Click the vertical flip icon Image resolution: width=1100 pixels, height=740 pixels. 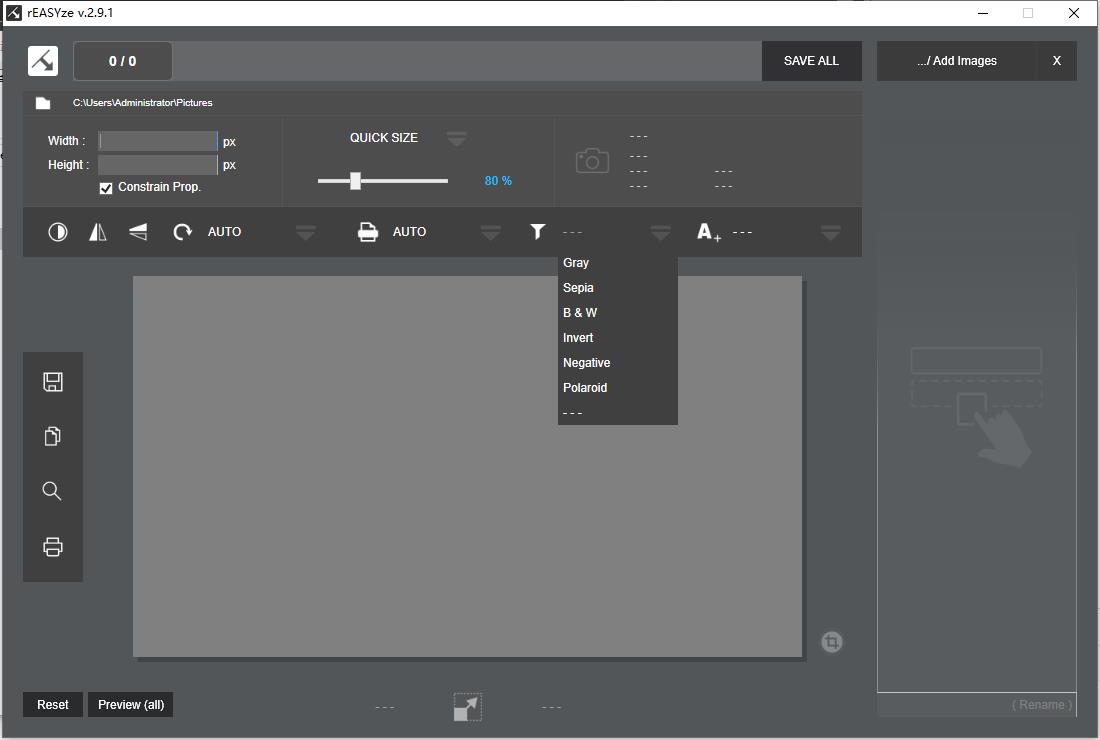138,232
